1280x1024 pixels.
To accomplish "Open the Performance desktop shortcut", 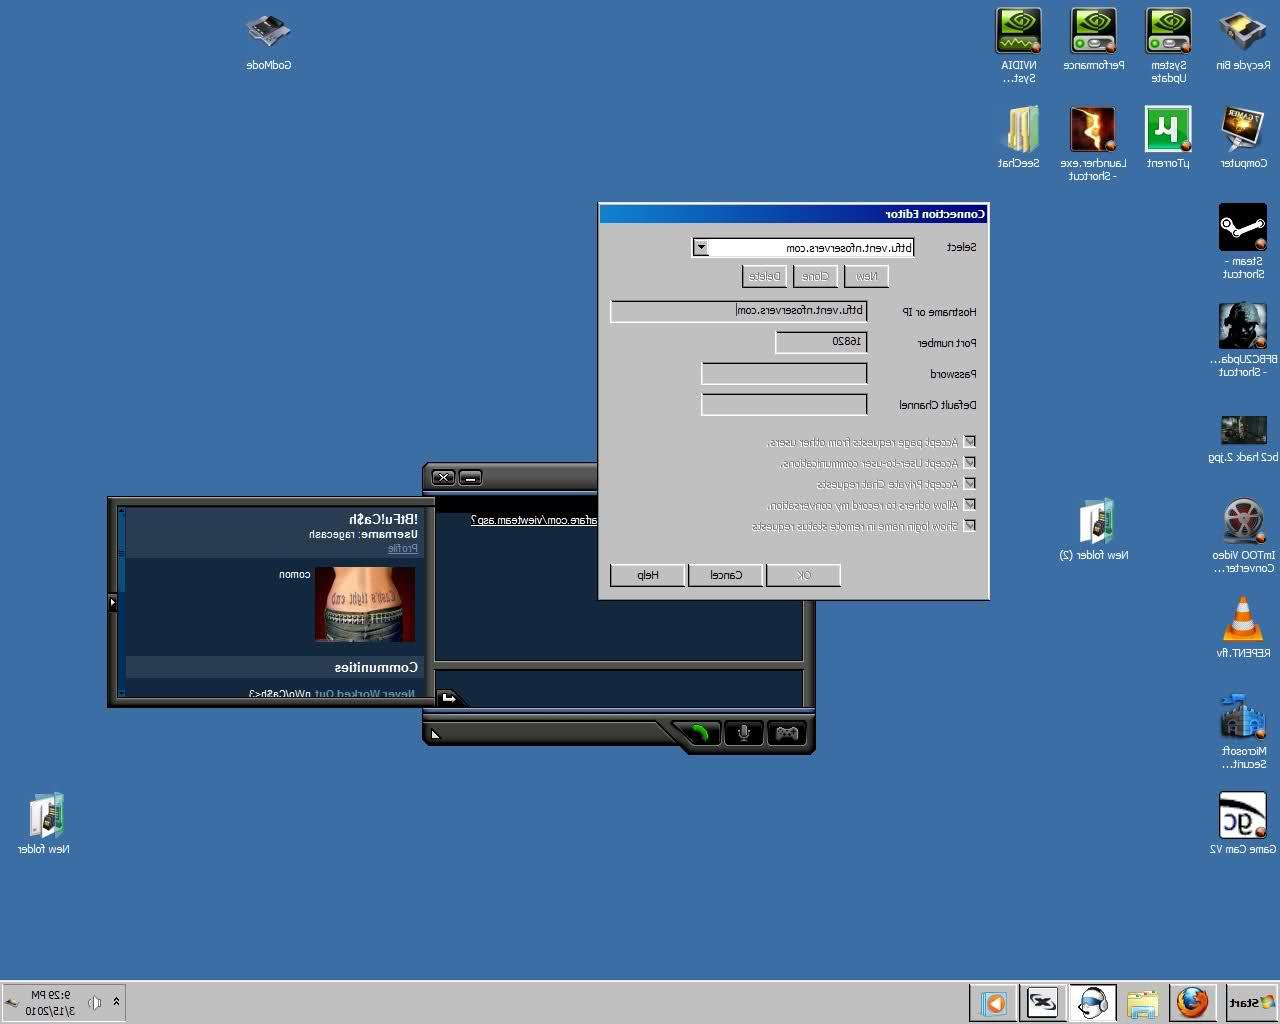I will pos(1093,40).
